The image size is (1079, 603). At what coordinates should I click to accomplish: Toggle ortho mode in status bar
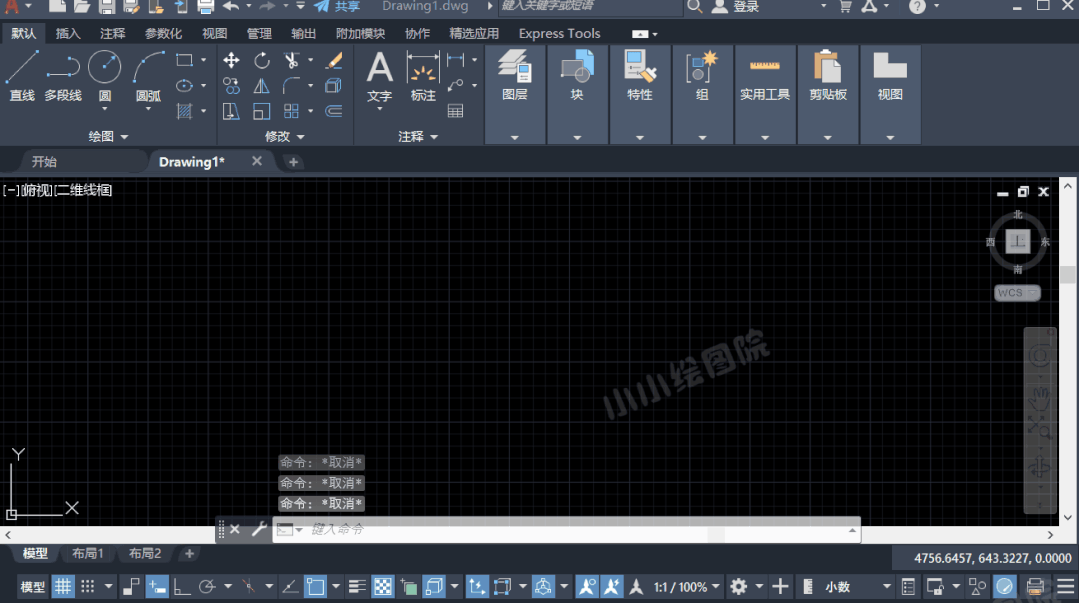click(x=182, y=586)
